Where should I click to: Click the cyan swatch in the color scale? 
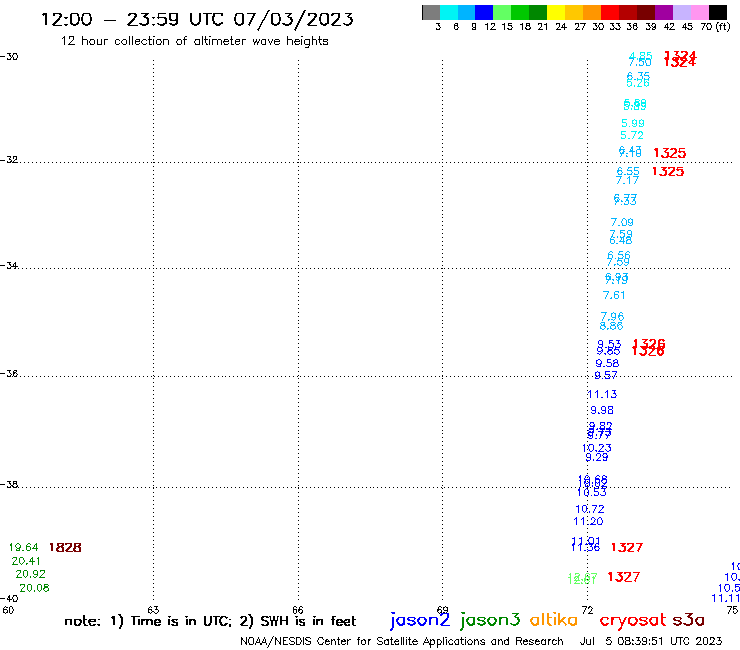[449, 12]
